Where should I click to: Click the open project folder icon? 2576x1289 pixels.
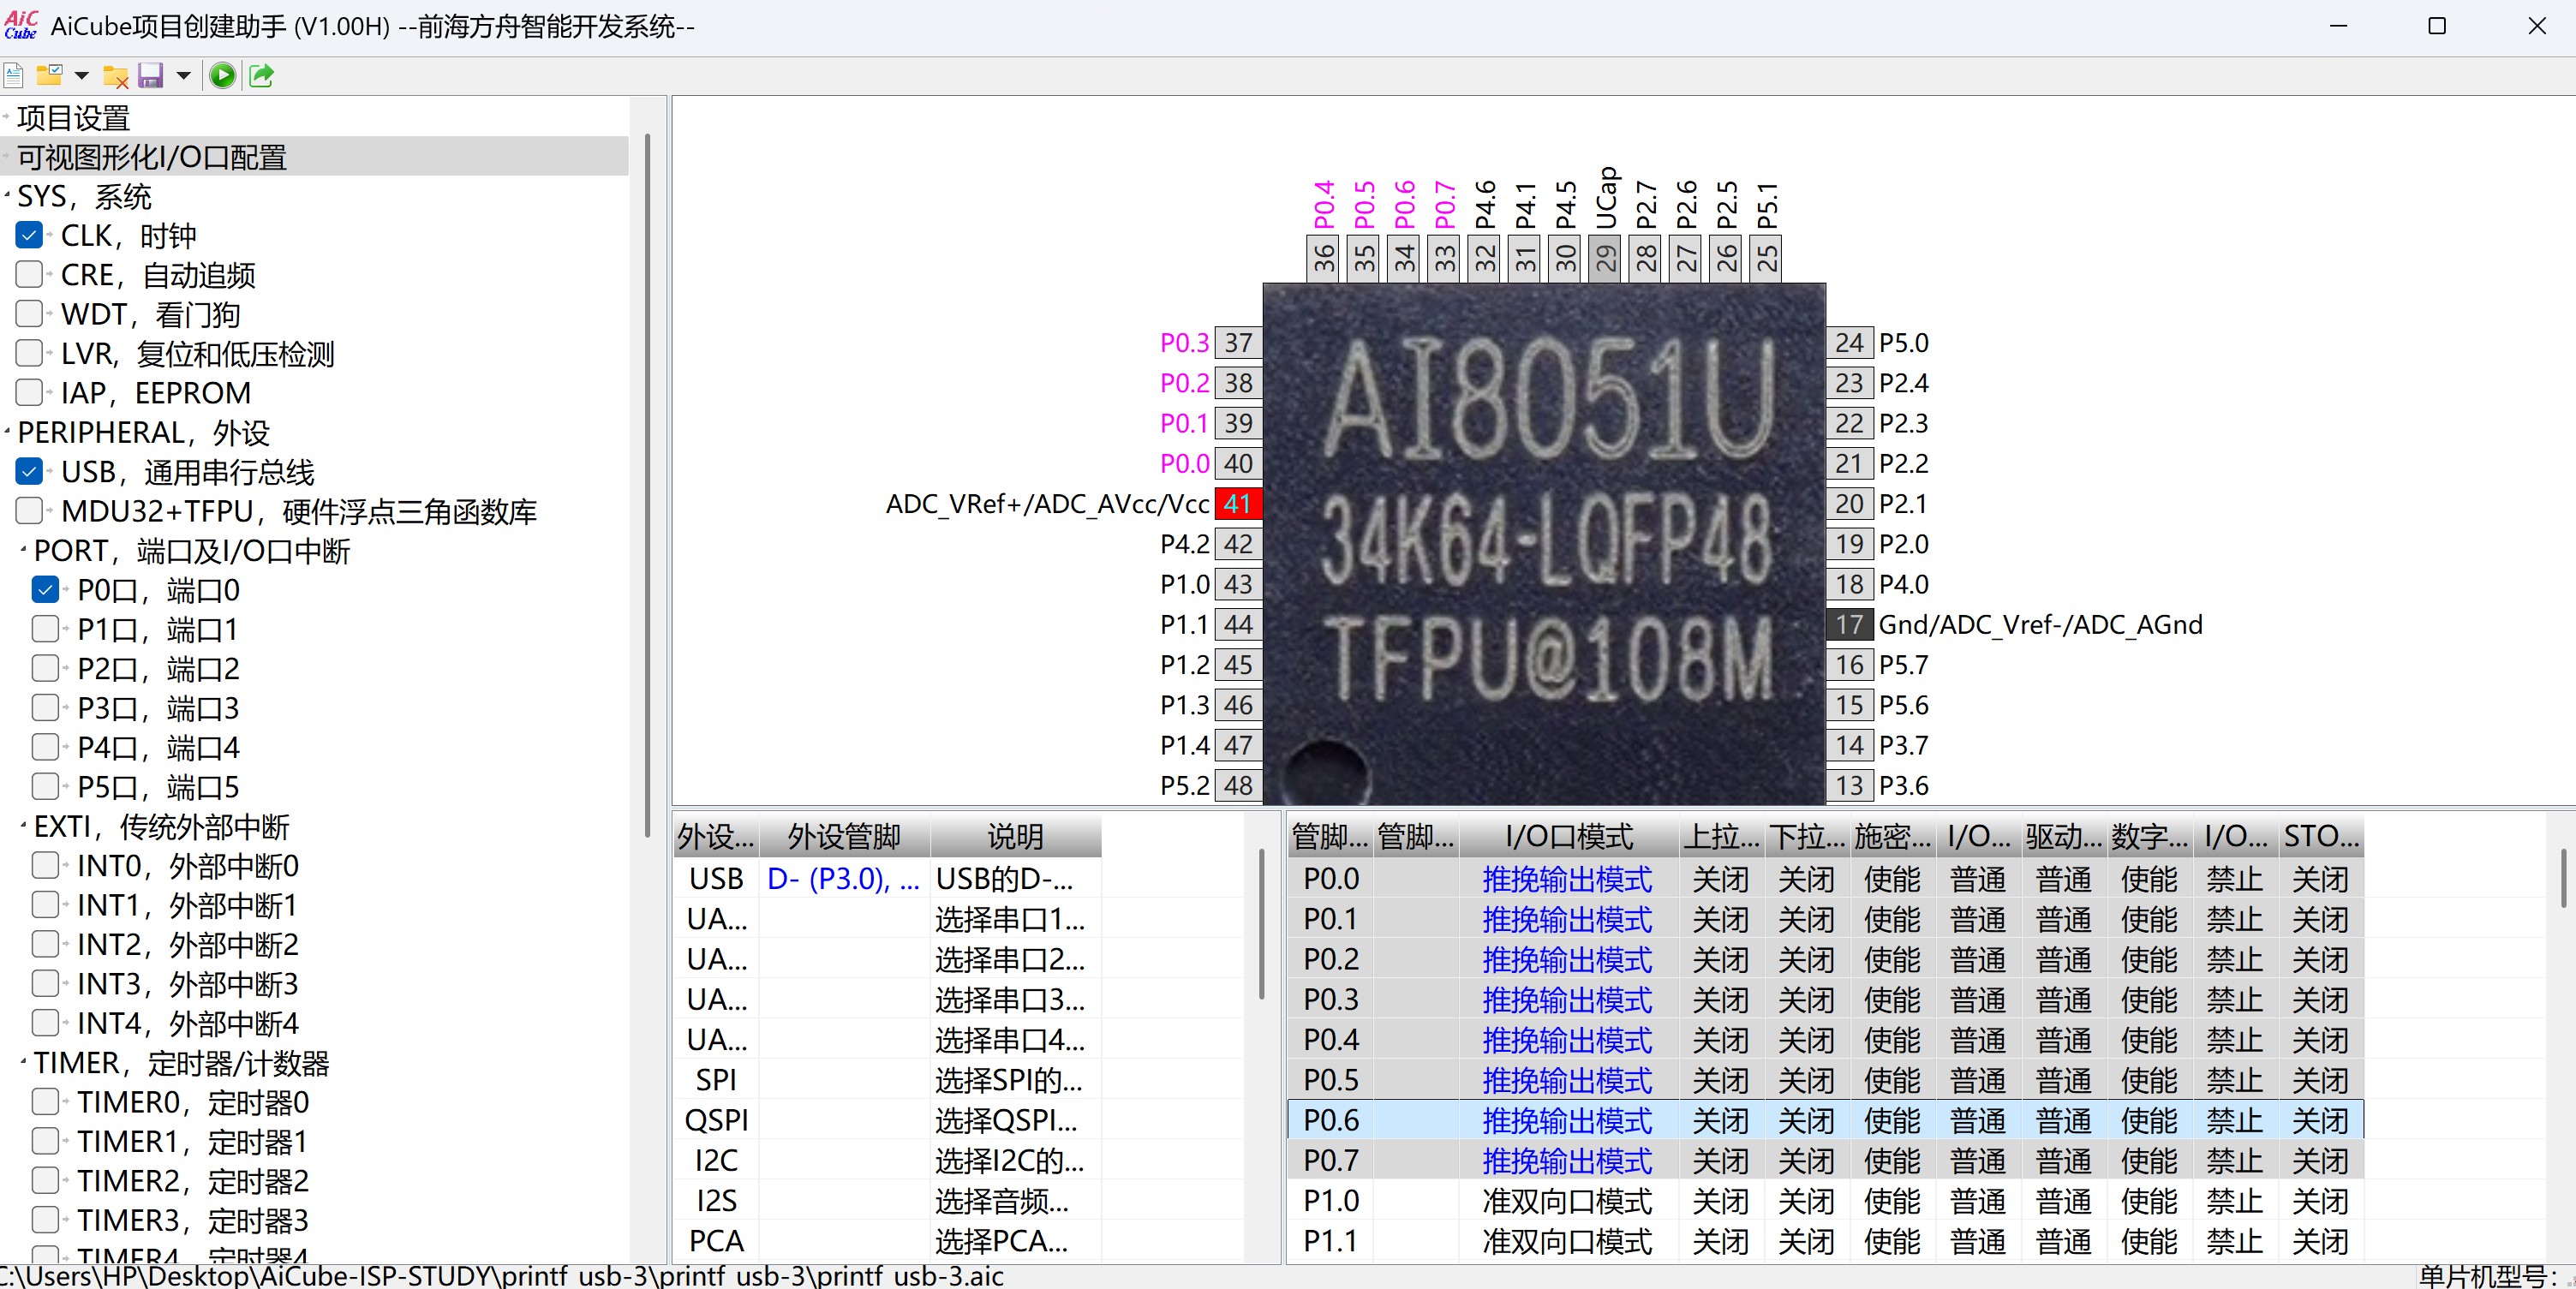point(48,75)
